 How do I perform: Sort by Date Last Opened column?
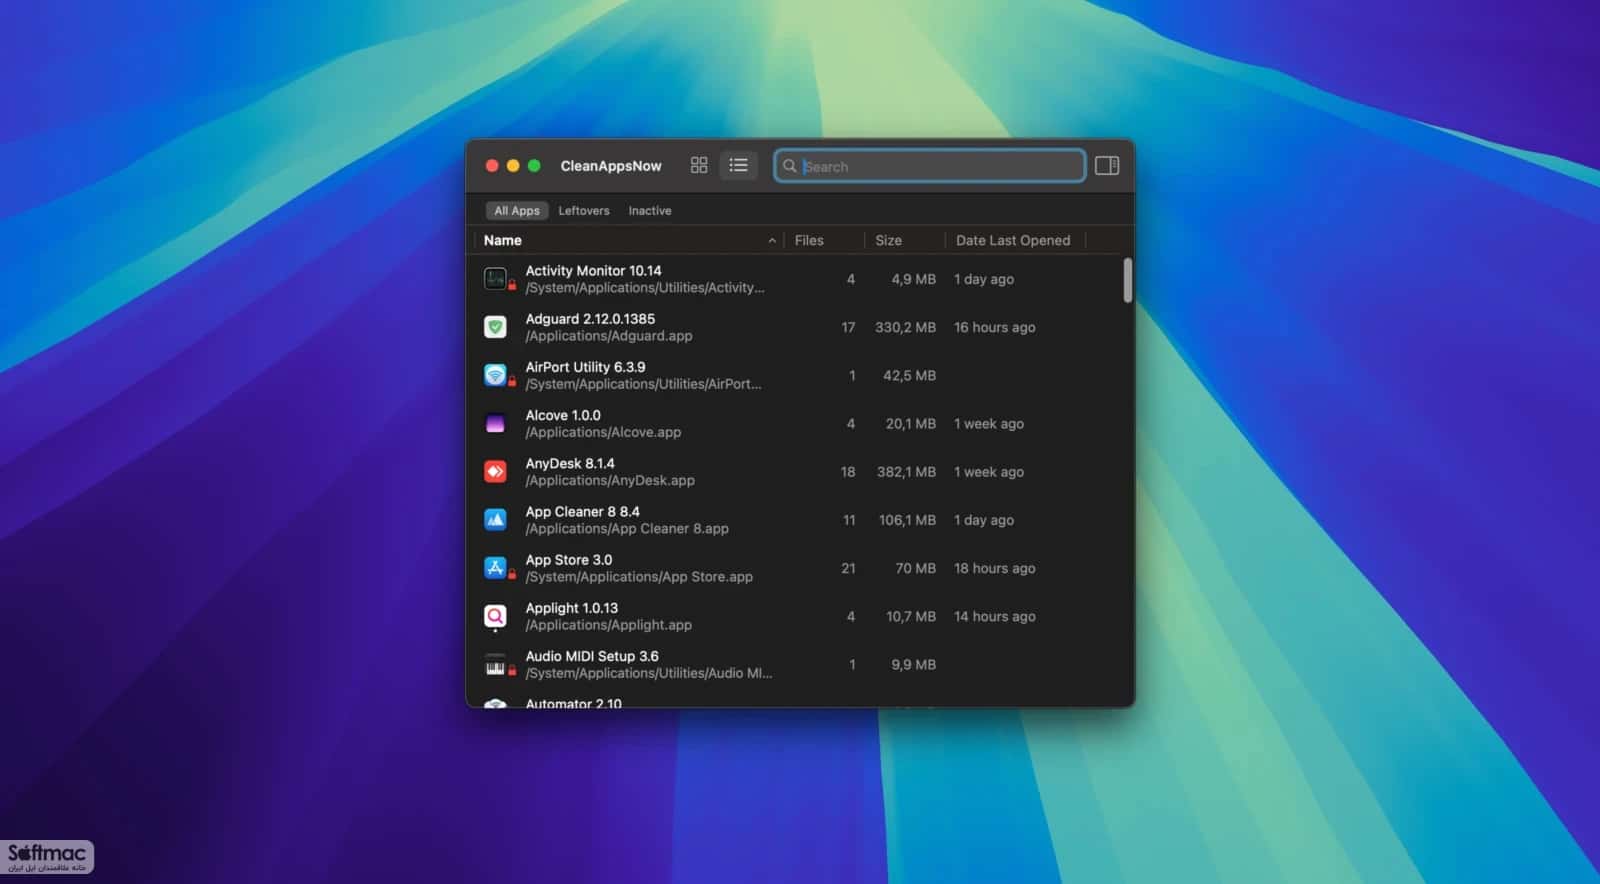(1013, 240)
